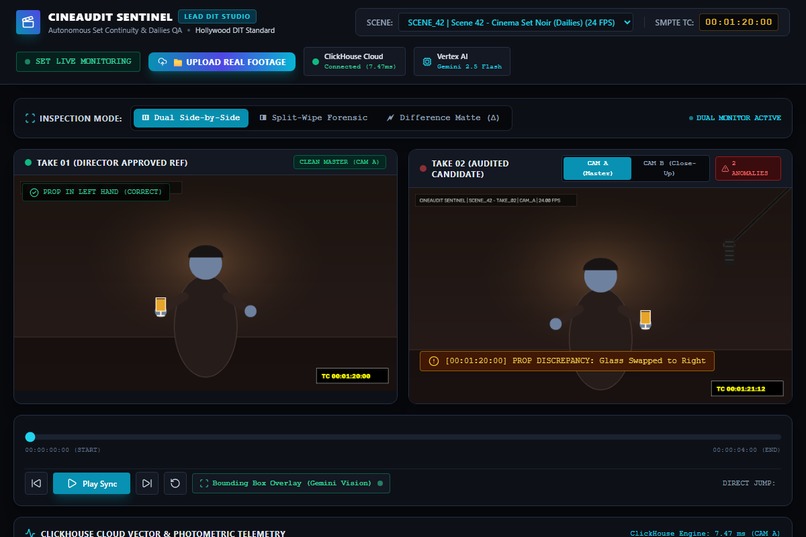The height and width of the screenshot is (537, 806).
Task: Click the Take 02 video preview
Action: tap(600, 293)
